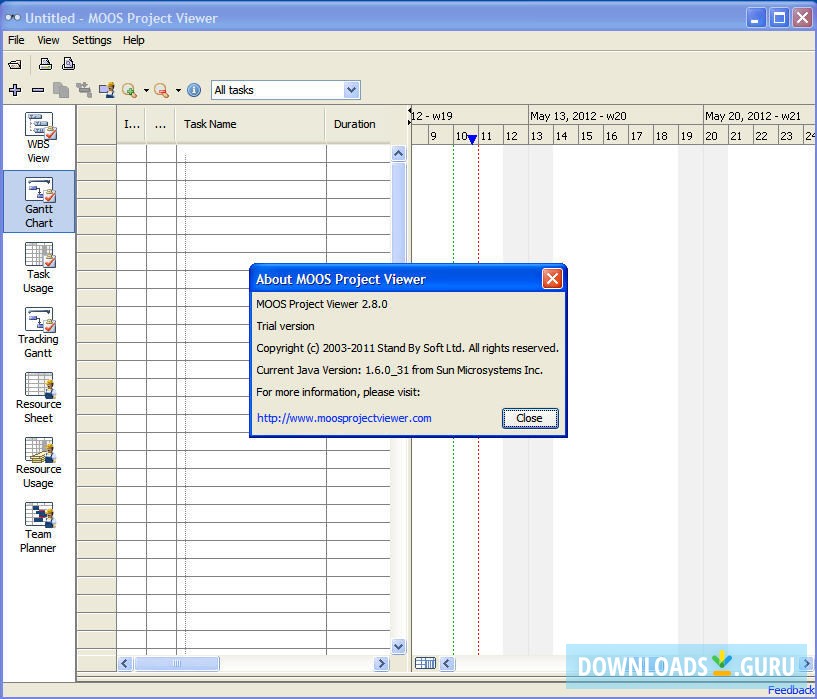
Task: Click the task table horizontal scrollbar thumb
Action: (177, 663)
